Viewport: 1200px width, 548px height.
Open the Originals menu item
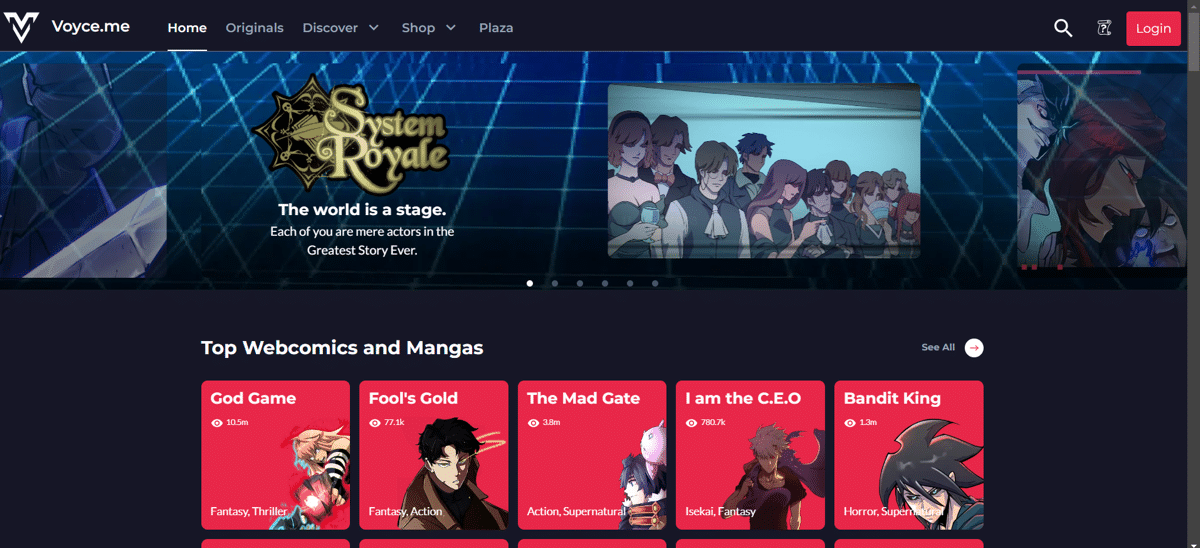(254, 28)
